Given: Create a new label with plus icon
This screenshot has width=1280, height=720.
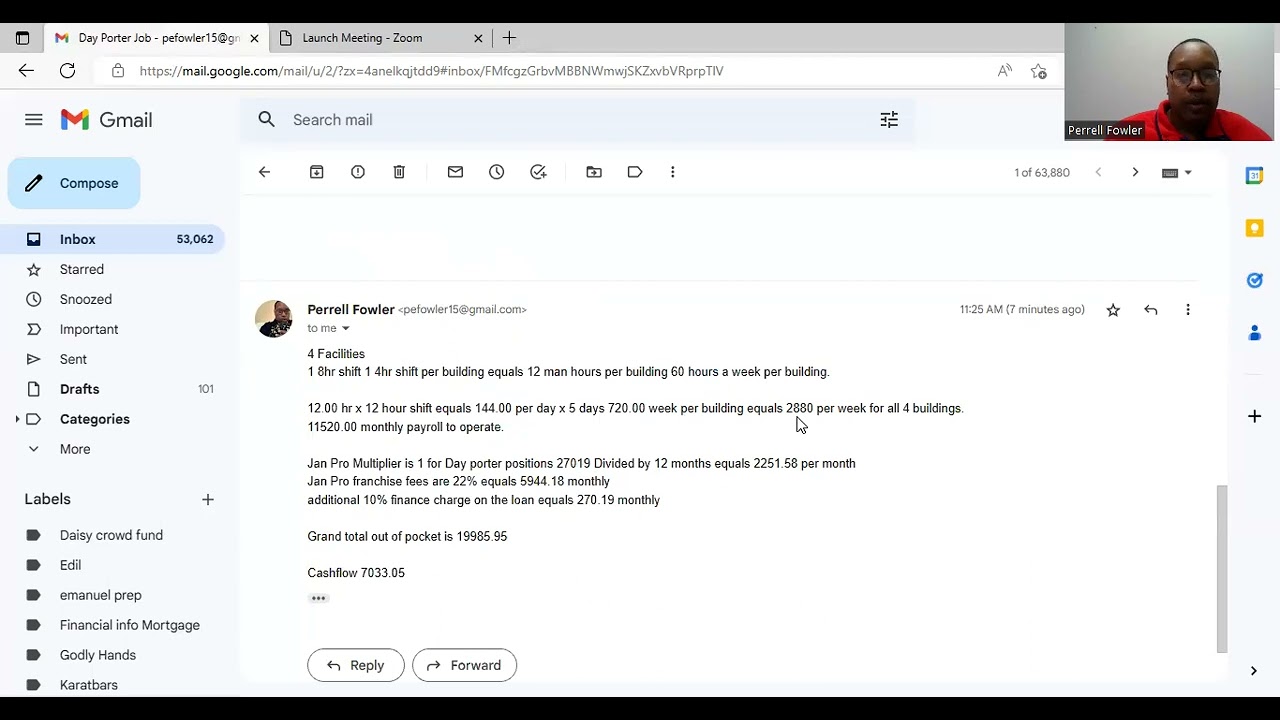Looking at the screenshot, I should point(208,499).
